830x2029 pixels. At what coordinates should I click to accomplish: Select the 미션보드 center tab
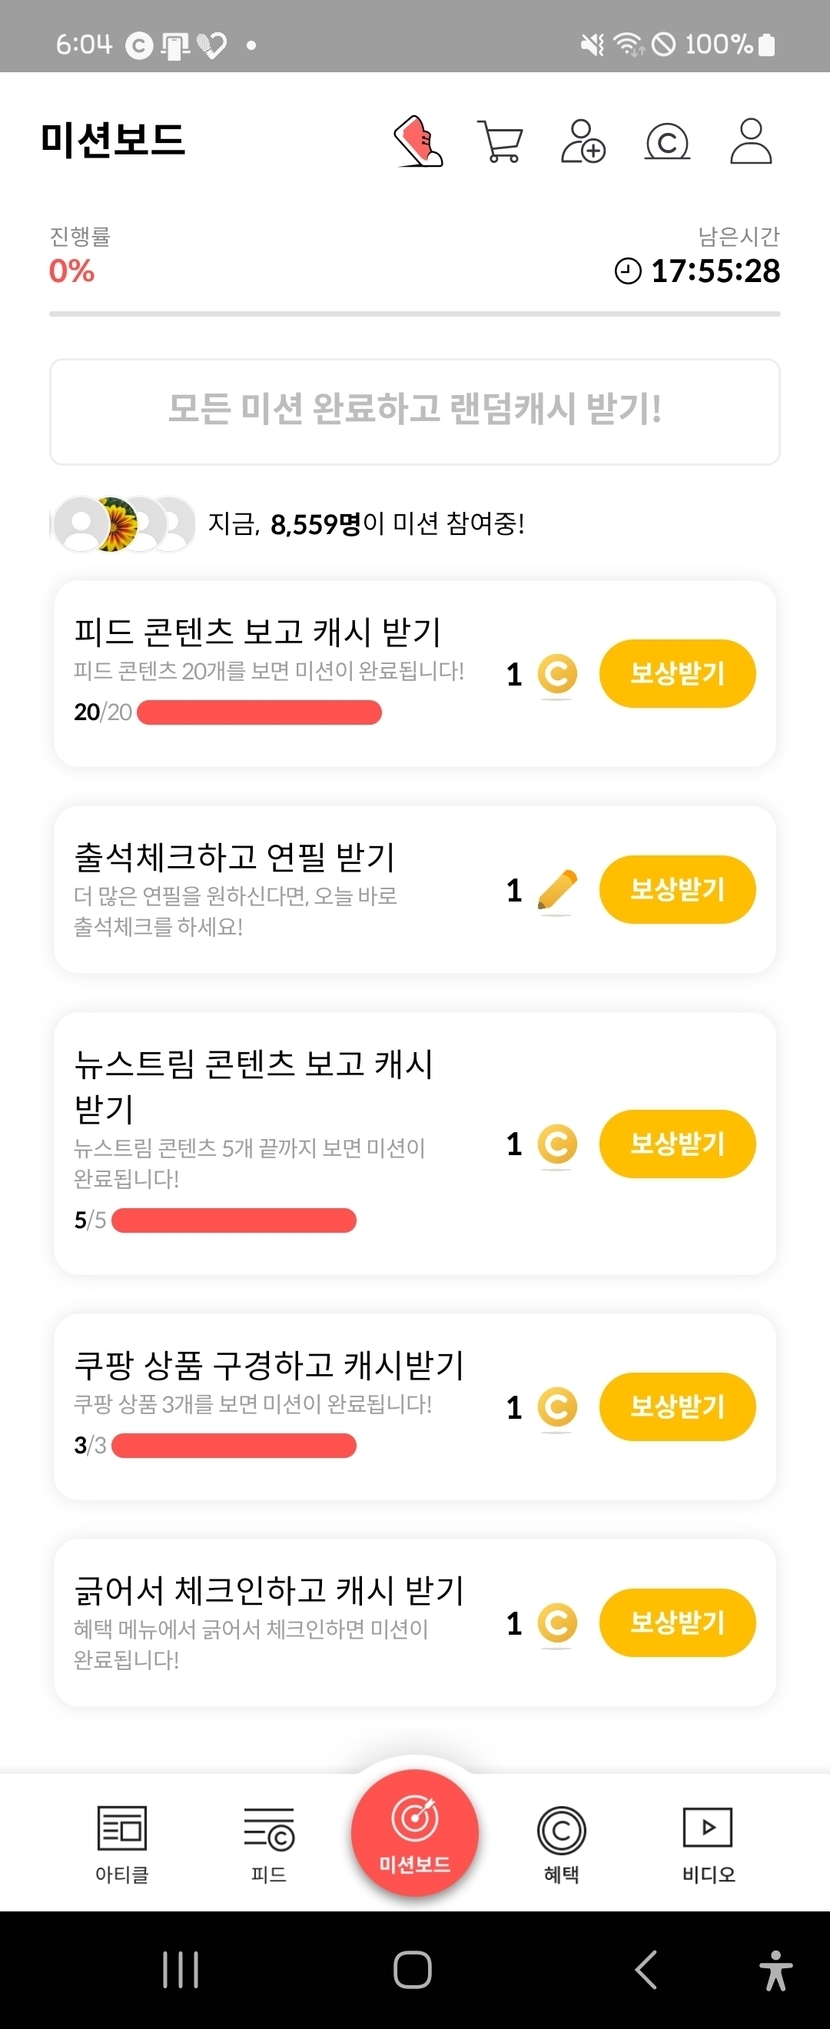(415, 1833)
